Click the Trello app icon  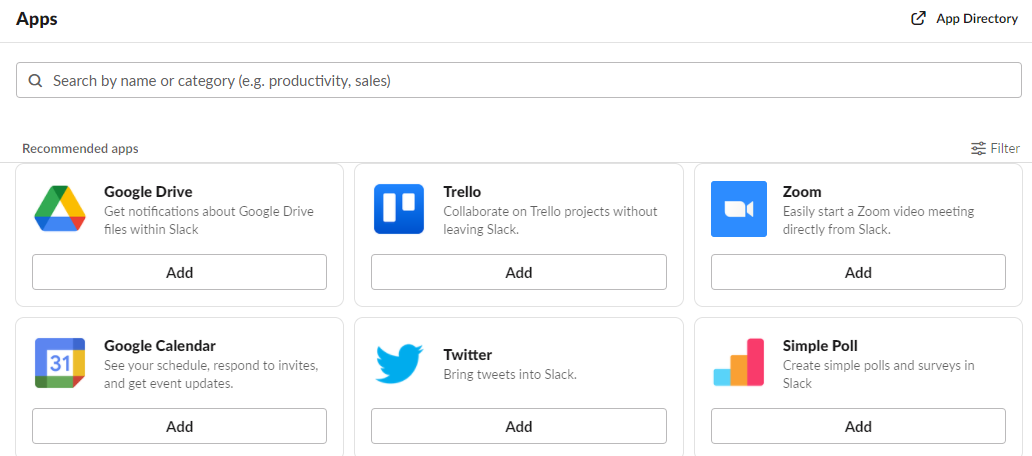click(x=399, y=209)
